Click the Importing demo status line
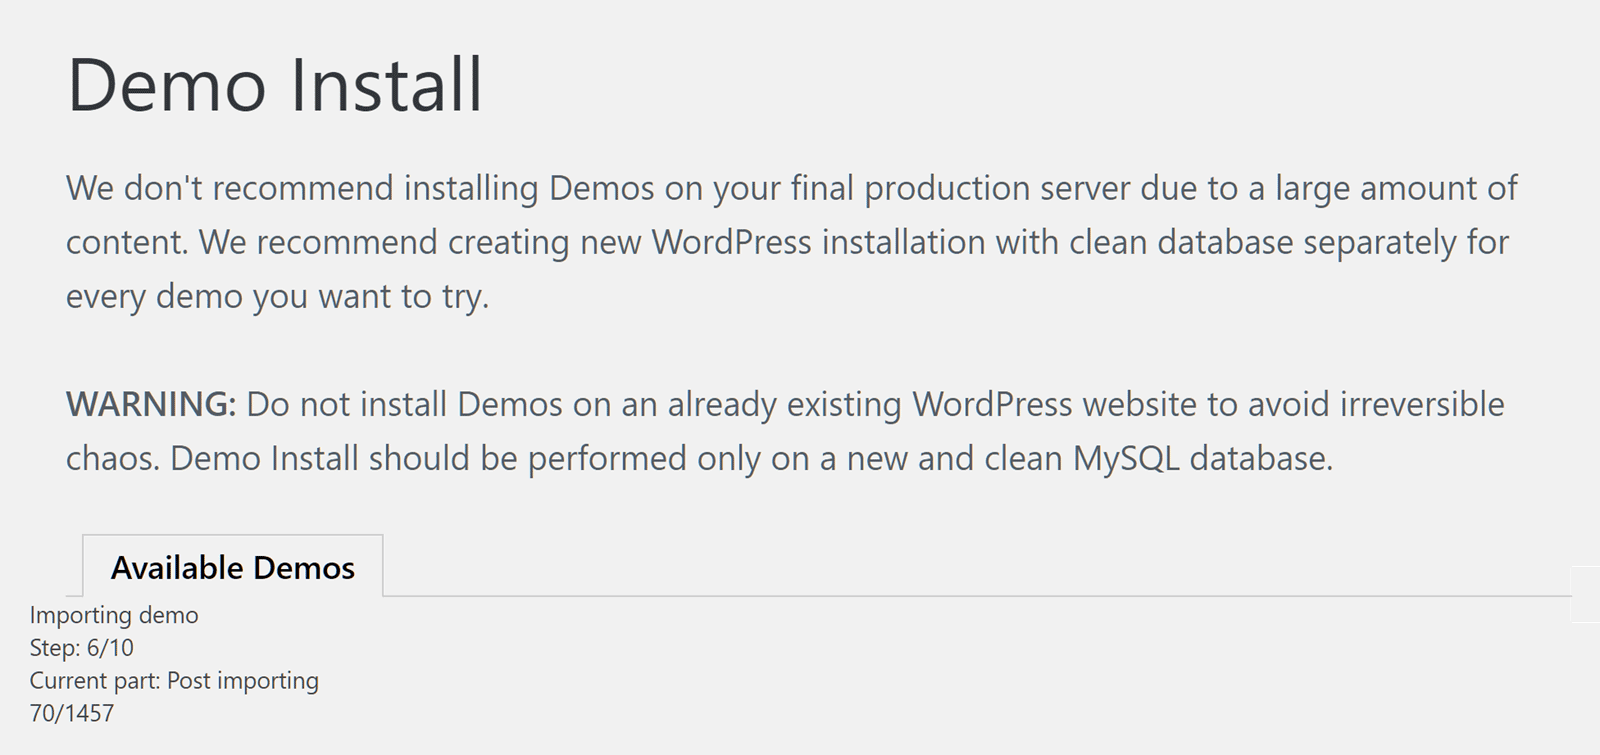 (x=114, y=615)
